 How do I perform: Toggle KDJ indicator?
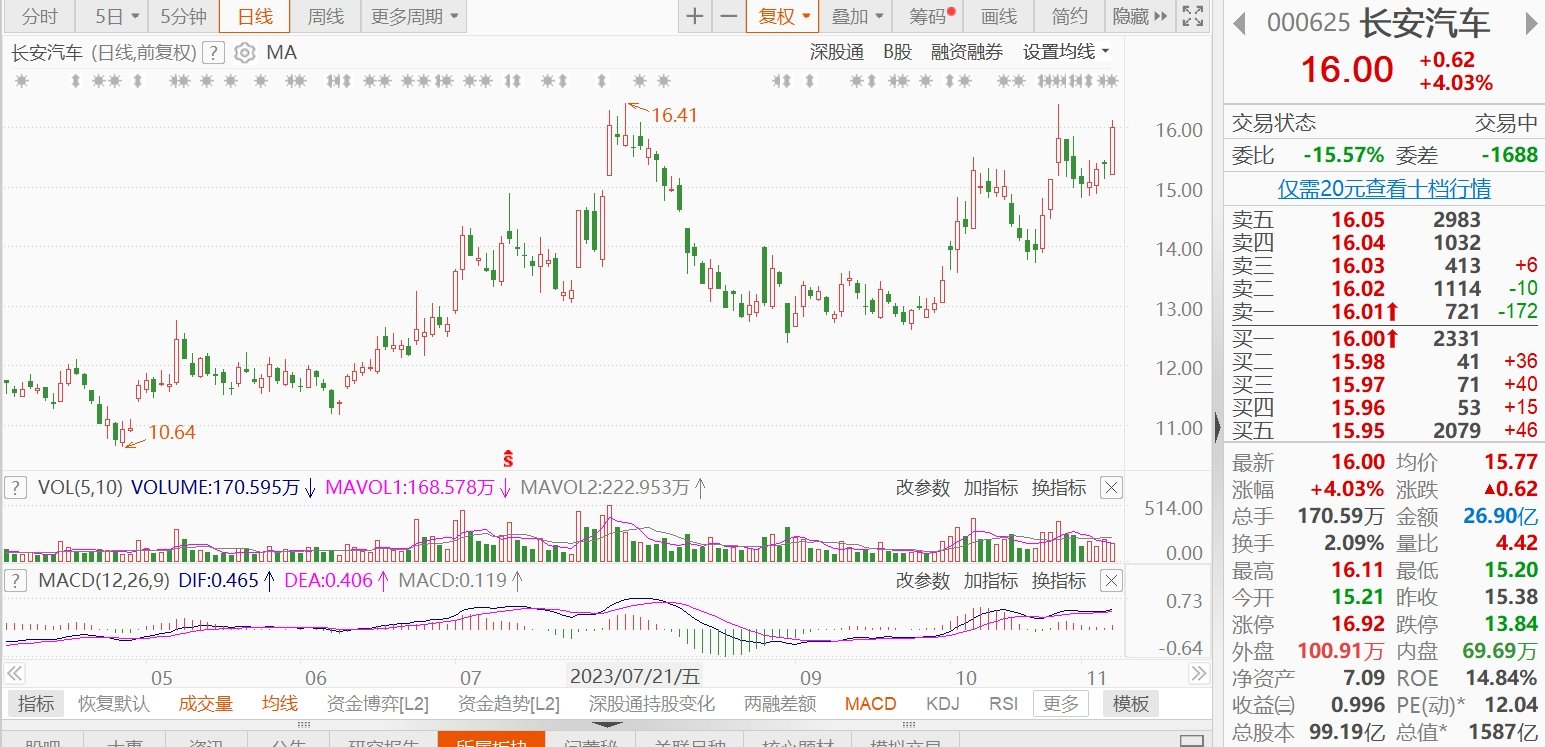[x=943, y=704]
